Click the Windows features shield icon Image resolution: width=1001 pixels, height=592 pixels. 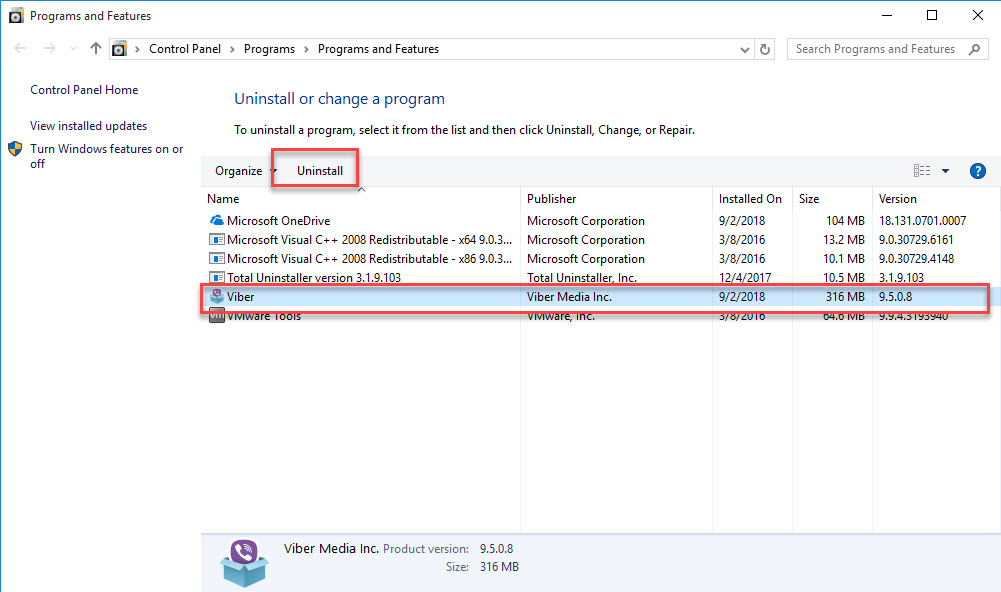point(15,149)
